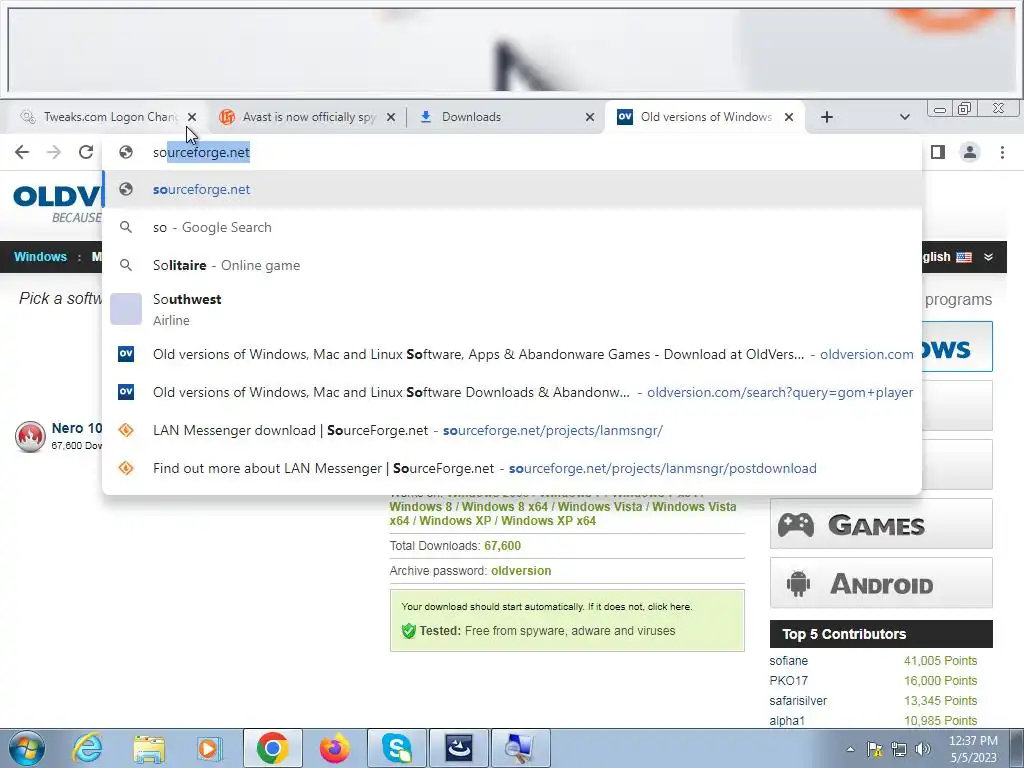Open the LAN Messenger download SourceForge suggestion

click(512, 430)
